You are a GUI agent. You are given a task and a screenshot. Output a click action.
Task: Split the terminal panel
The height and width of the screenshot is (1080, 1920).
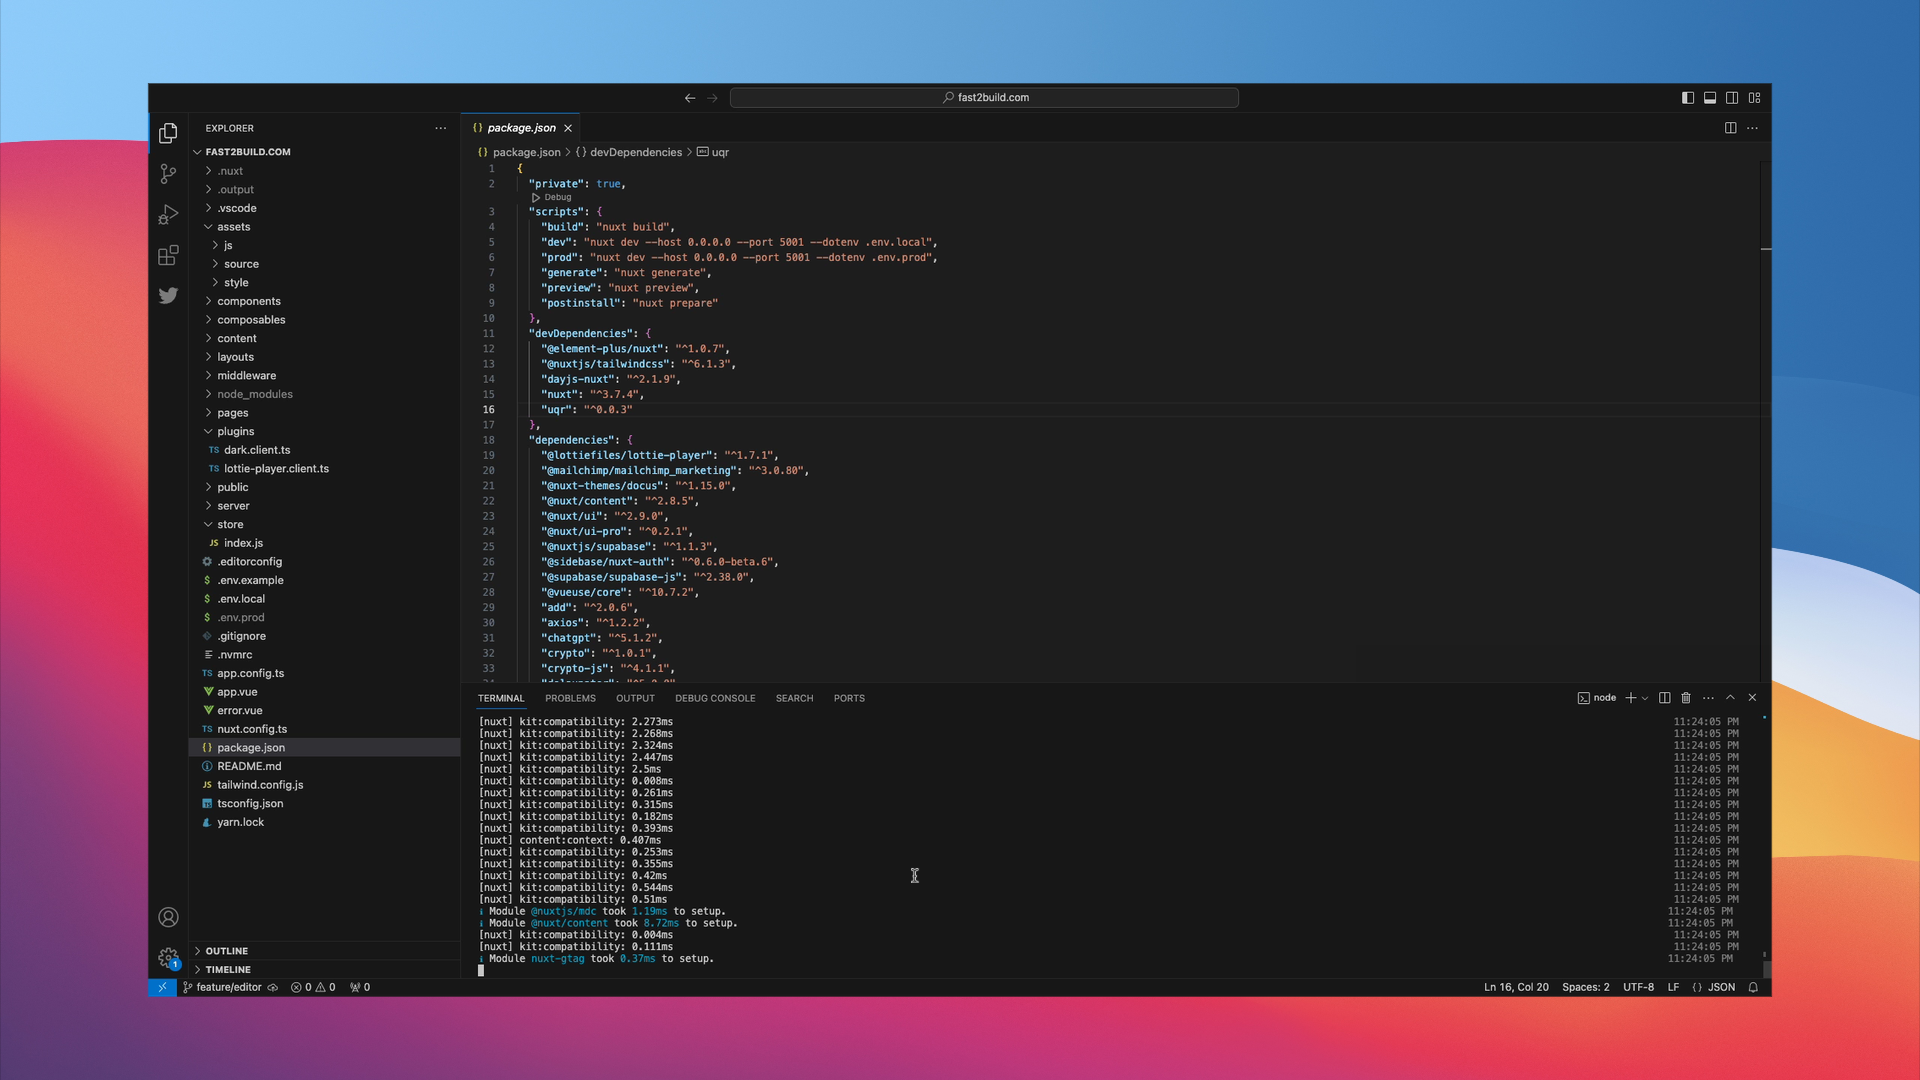click(1664, 698)
